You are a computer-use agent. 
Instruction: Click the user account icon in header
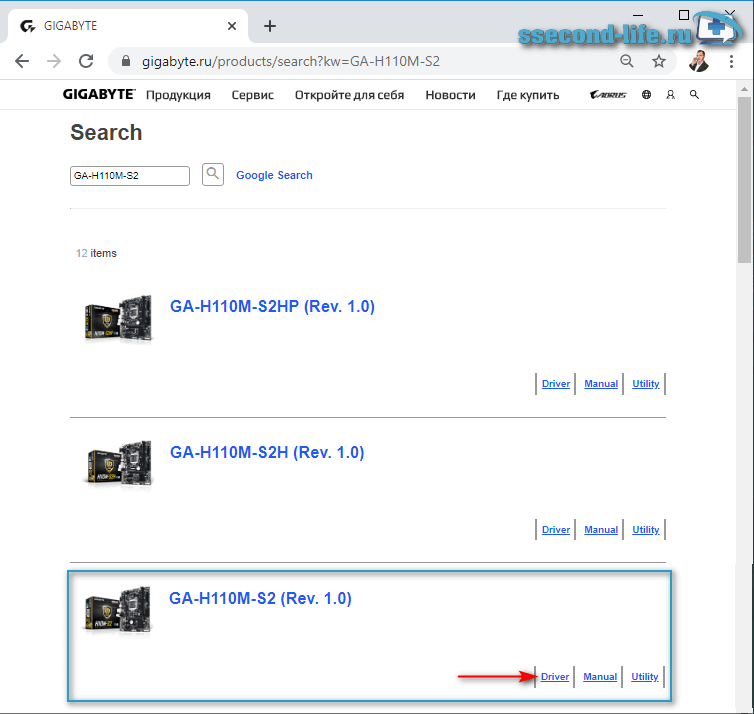coord(670,95)
